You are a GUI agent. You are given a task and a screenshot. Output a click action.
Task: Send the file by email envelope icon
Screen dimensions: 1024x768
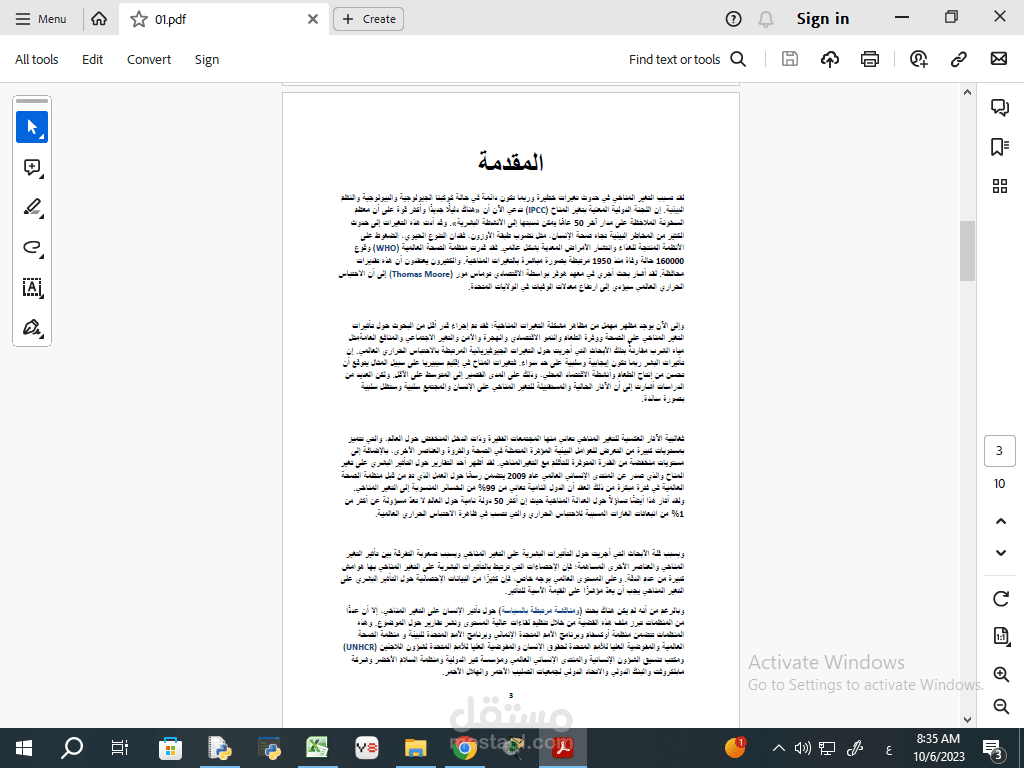(x=999, y=59)
